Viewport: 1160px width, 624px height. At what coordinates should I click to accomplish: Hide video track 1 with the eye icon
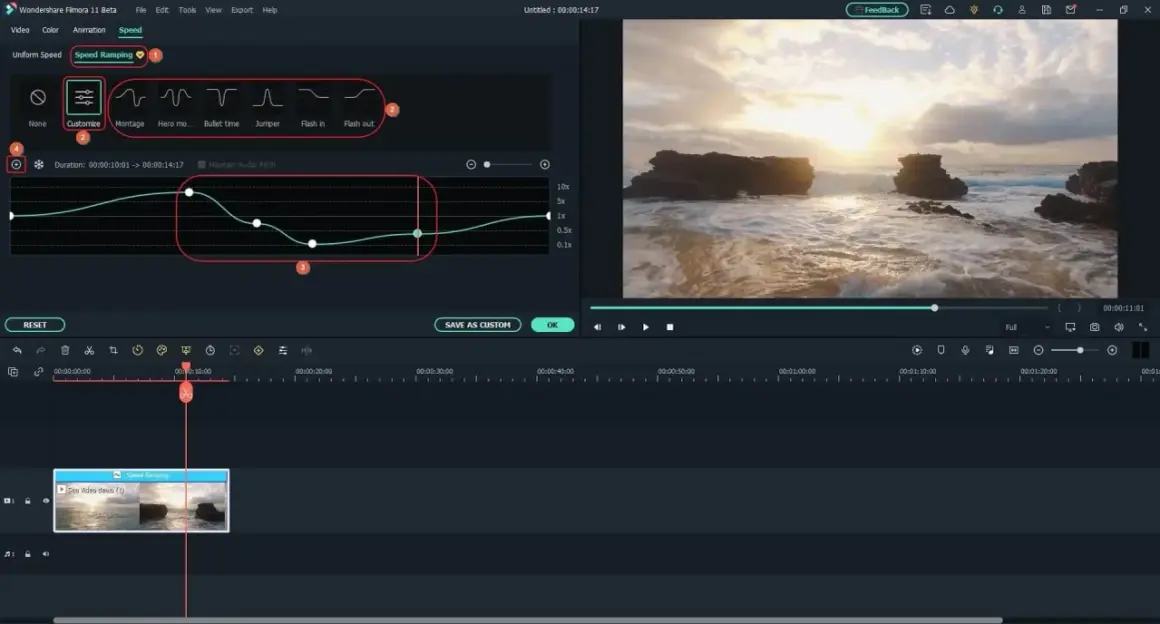pyautogui.click(x=46, y=501)
